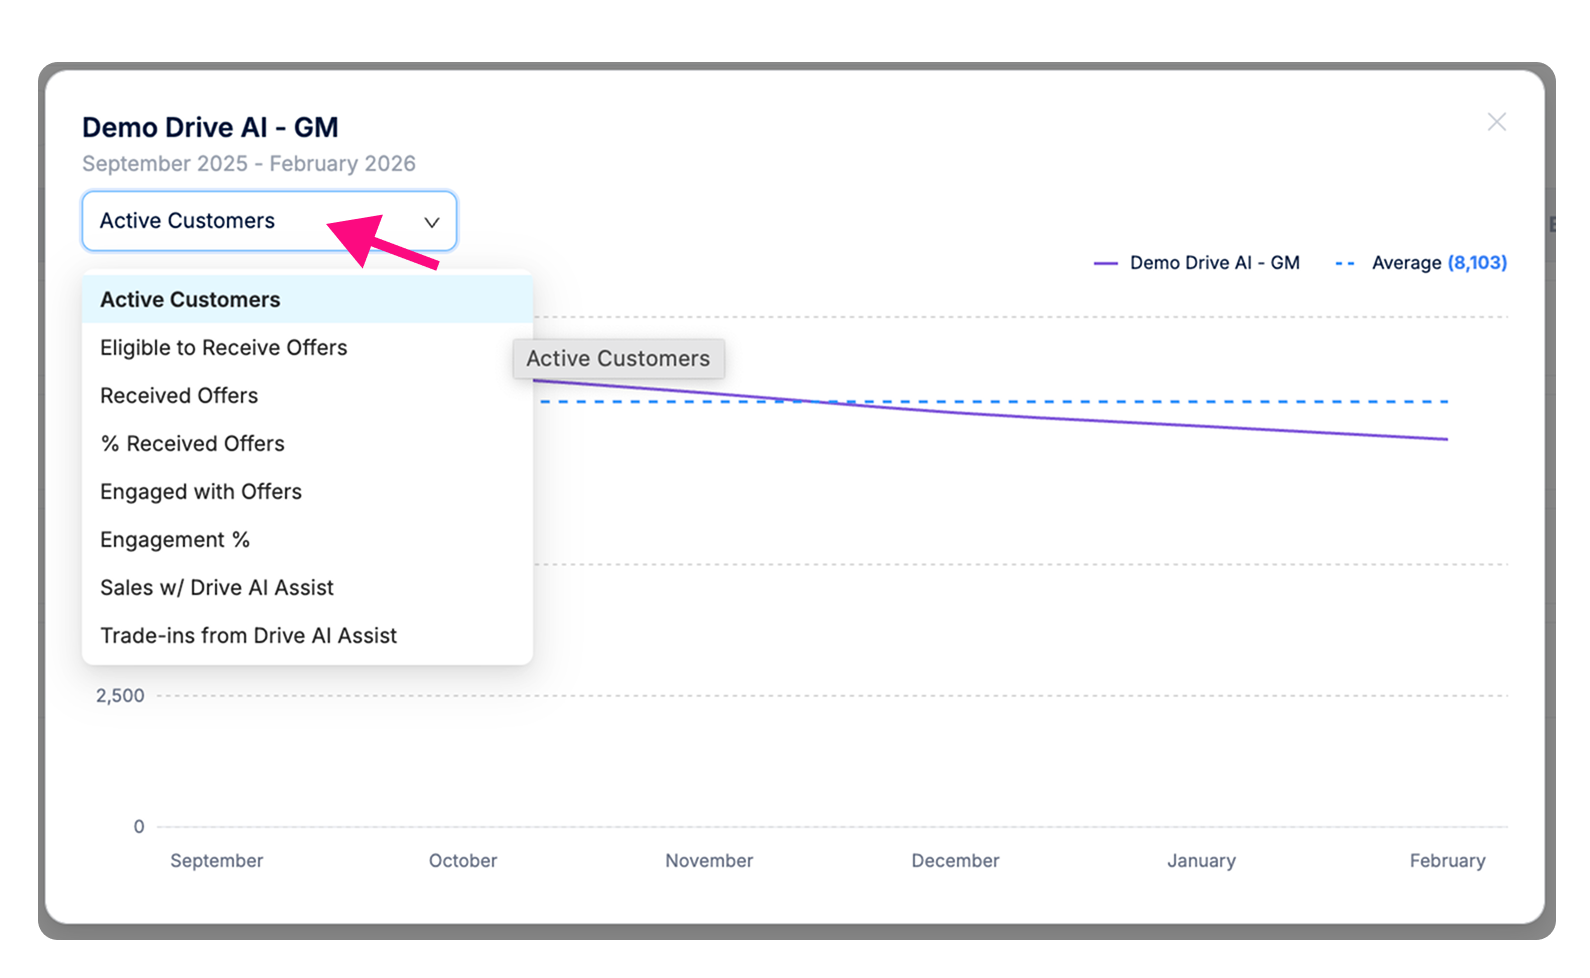Click the 2,500 y-axis gridline label

pos(120,696)
